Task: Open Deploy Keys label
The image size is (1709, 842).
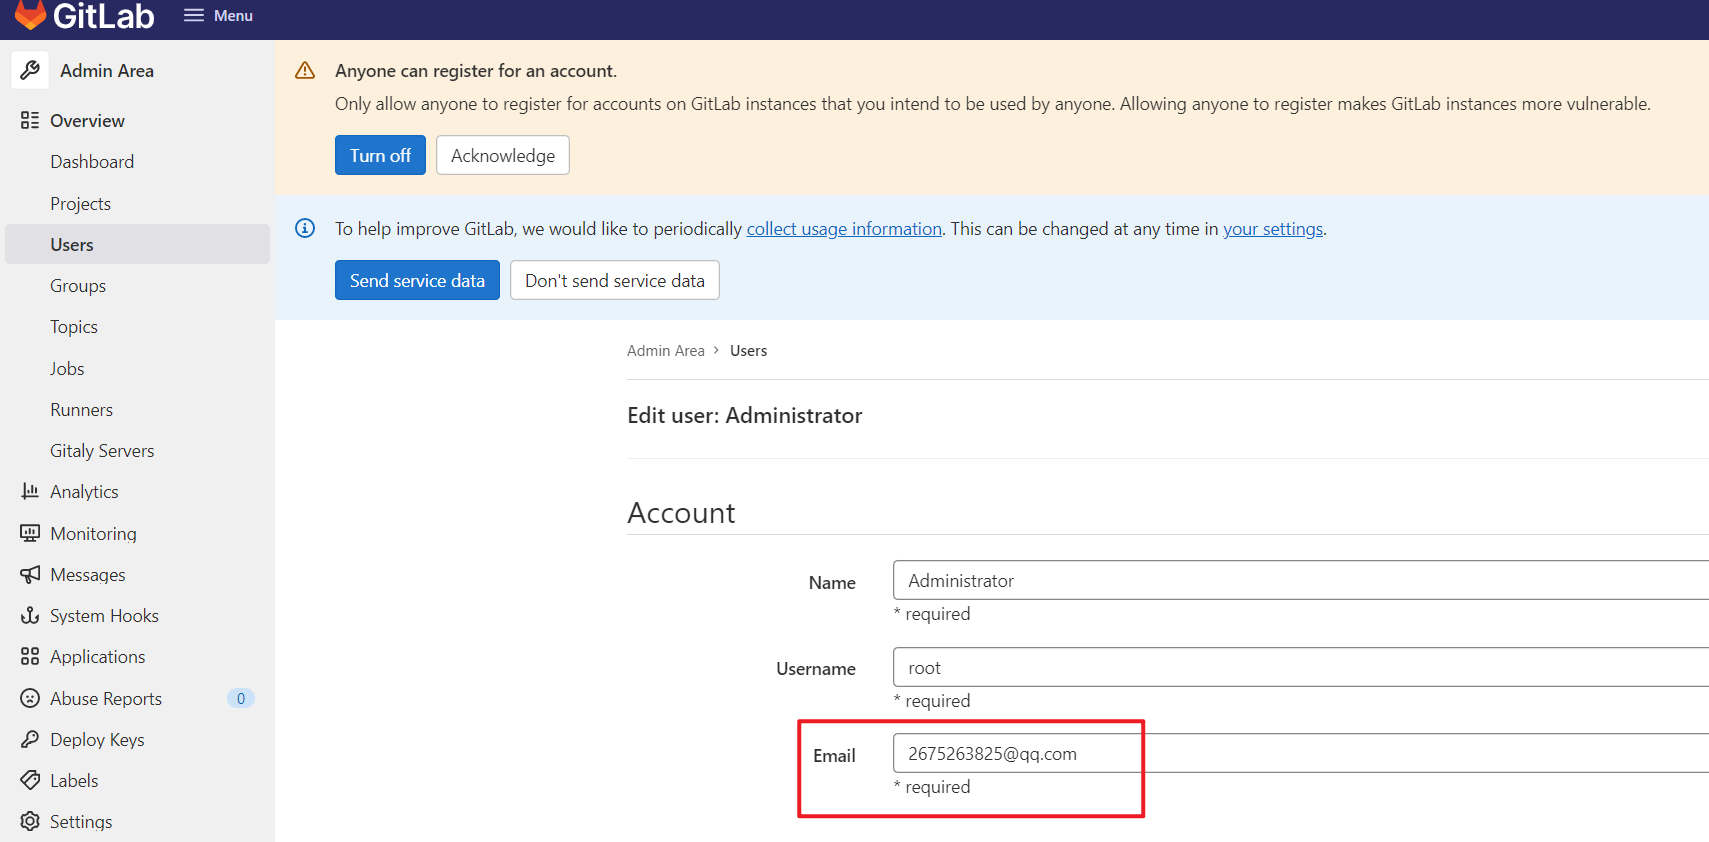Action: (x=97, y=739)
